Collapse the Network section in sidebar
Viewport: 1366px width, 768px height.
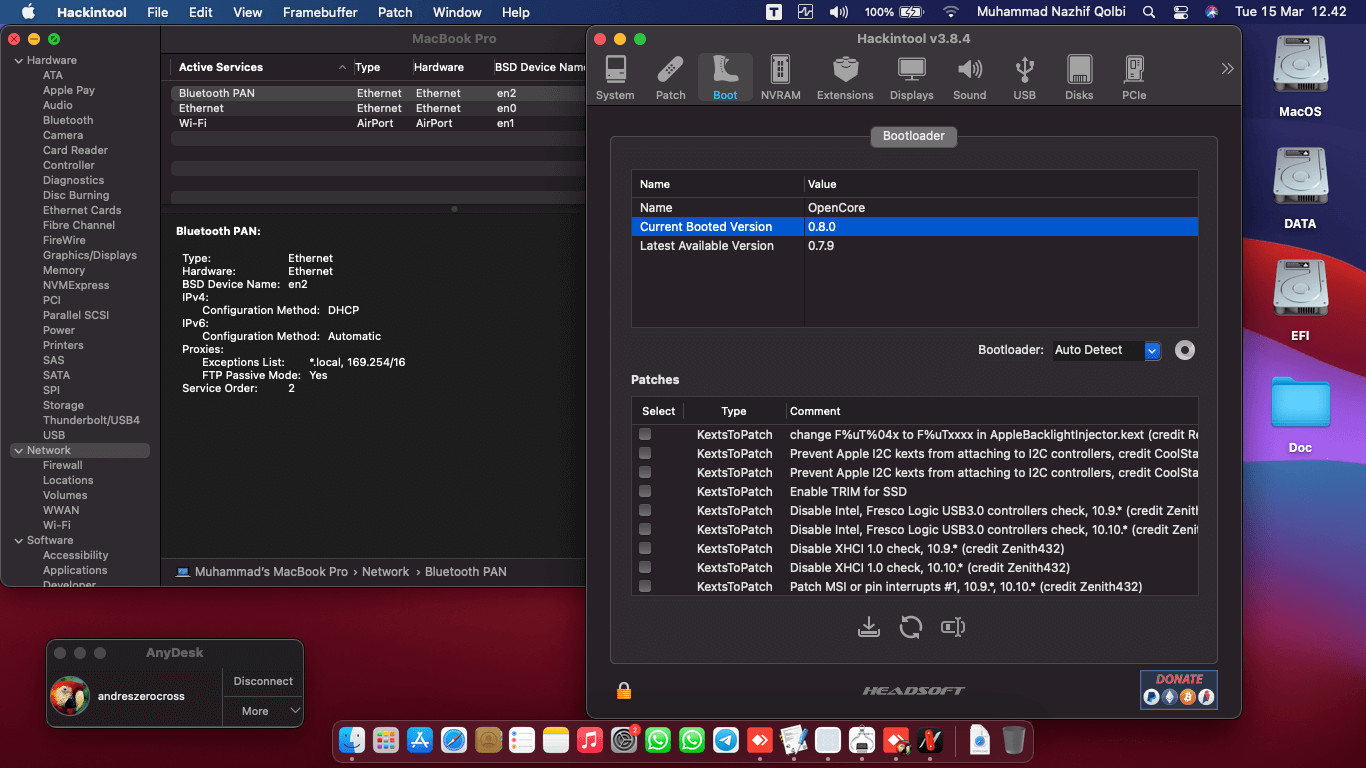click(18, 451)
